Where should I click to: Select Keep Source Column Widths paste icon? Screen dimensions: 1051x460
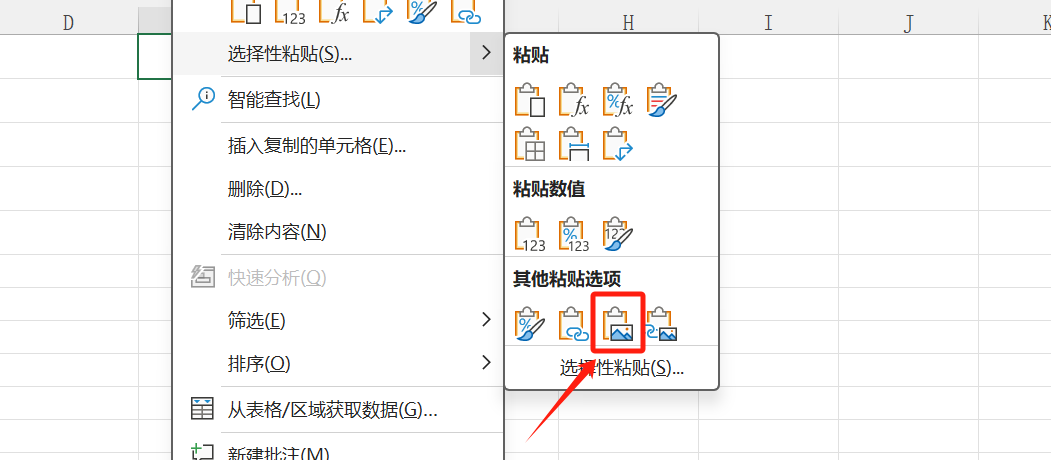(x=574, y=144)
